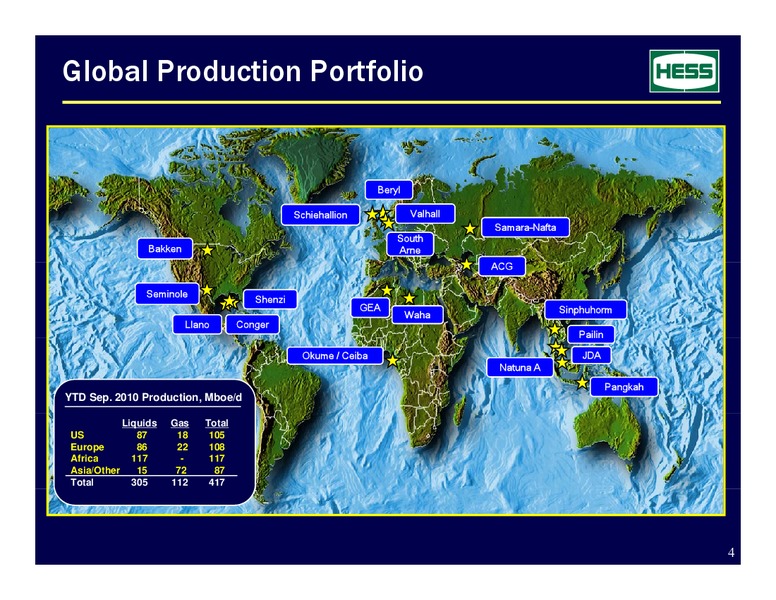Select the GEA map label
Image resolution: width=776 pixels, height=600 pixels.
point(370,307)
